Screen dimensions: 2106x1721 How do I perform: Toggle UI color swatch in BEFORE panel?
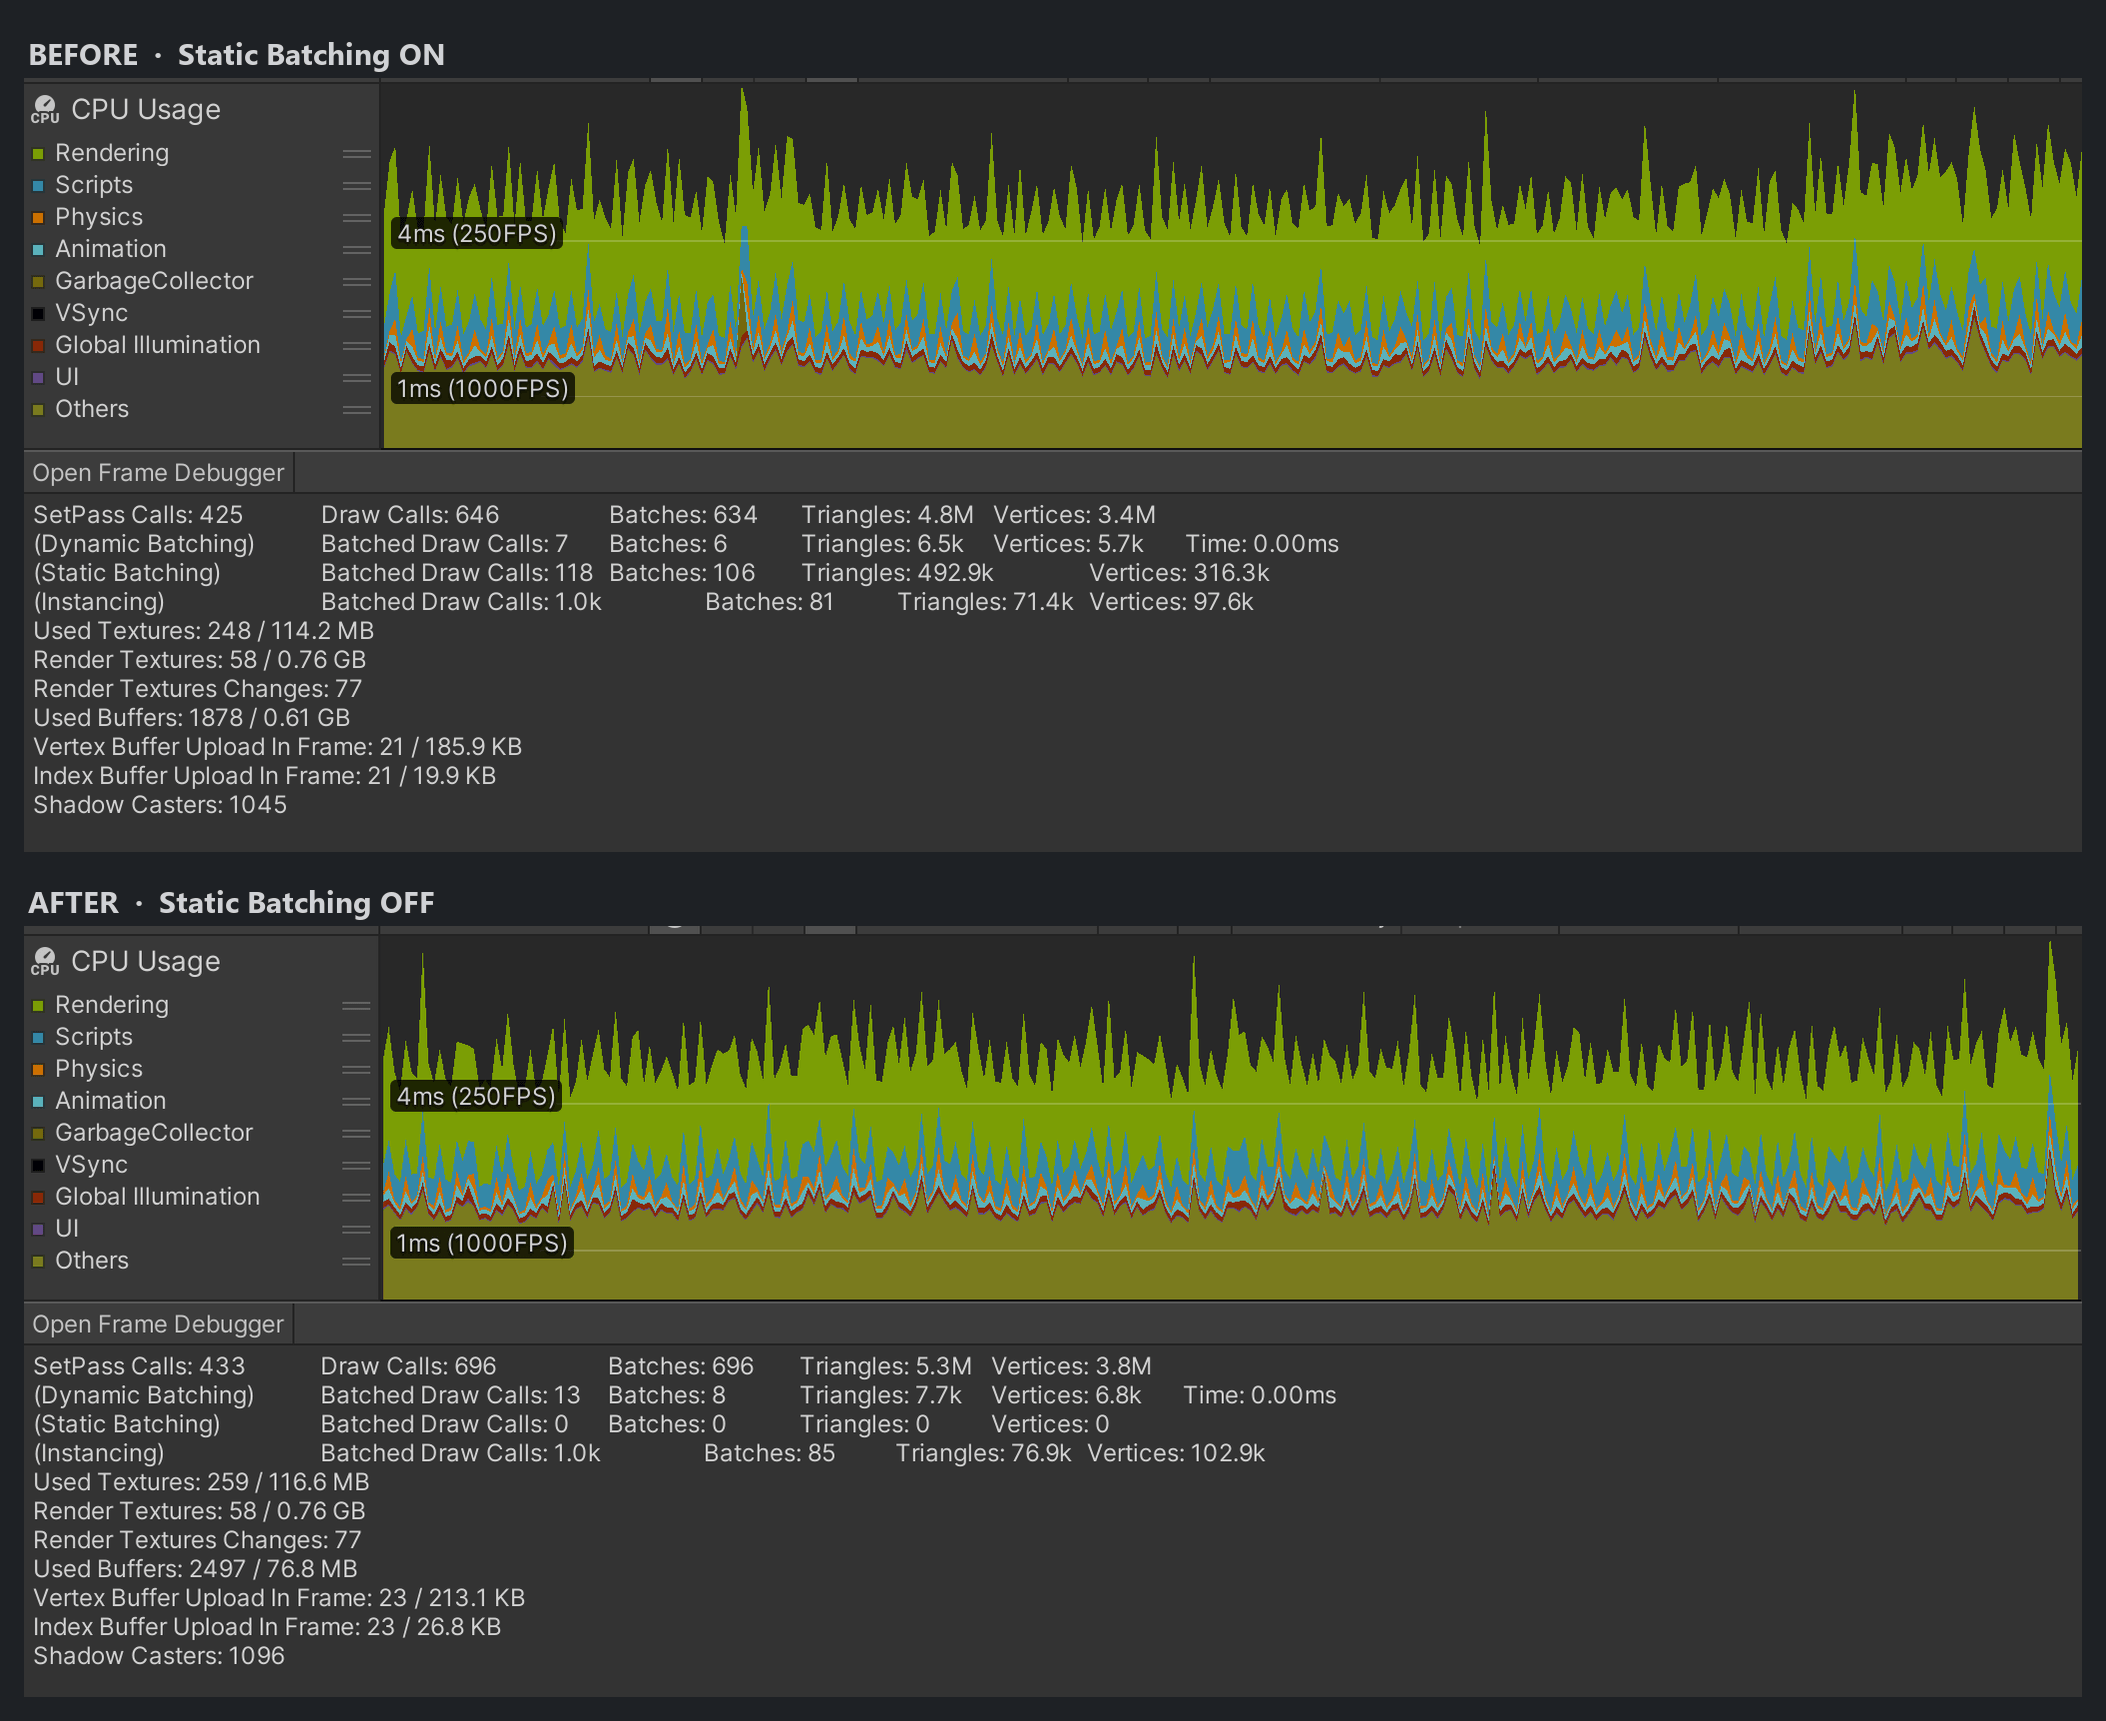[38, 378]
